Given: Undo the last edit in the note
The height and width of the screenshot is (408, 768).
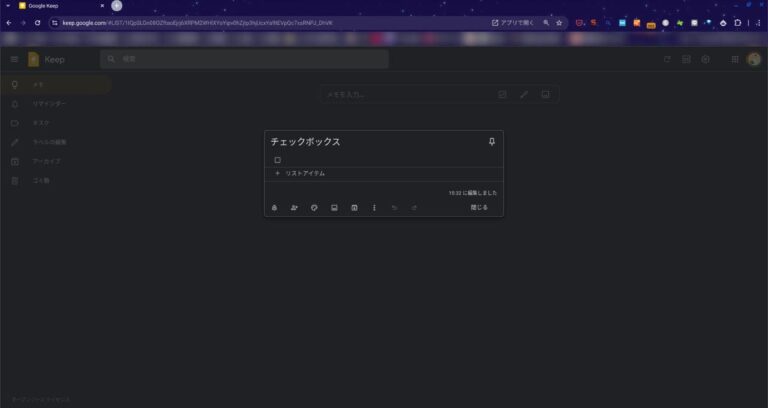Looking at the screenshot, I should tap(394, 208).
